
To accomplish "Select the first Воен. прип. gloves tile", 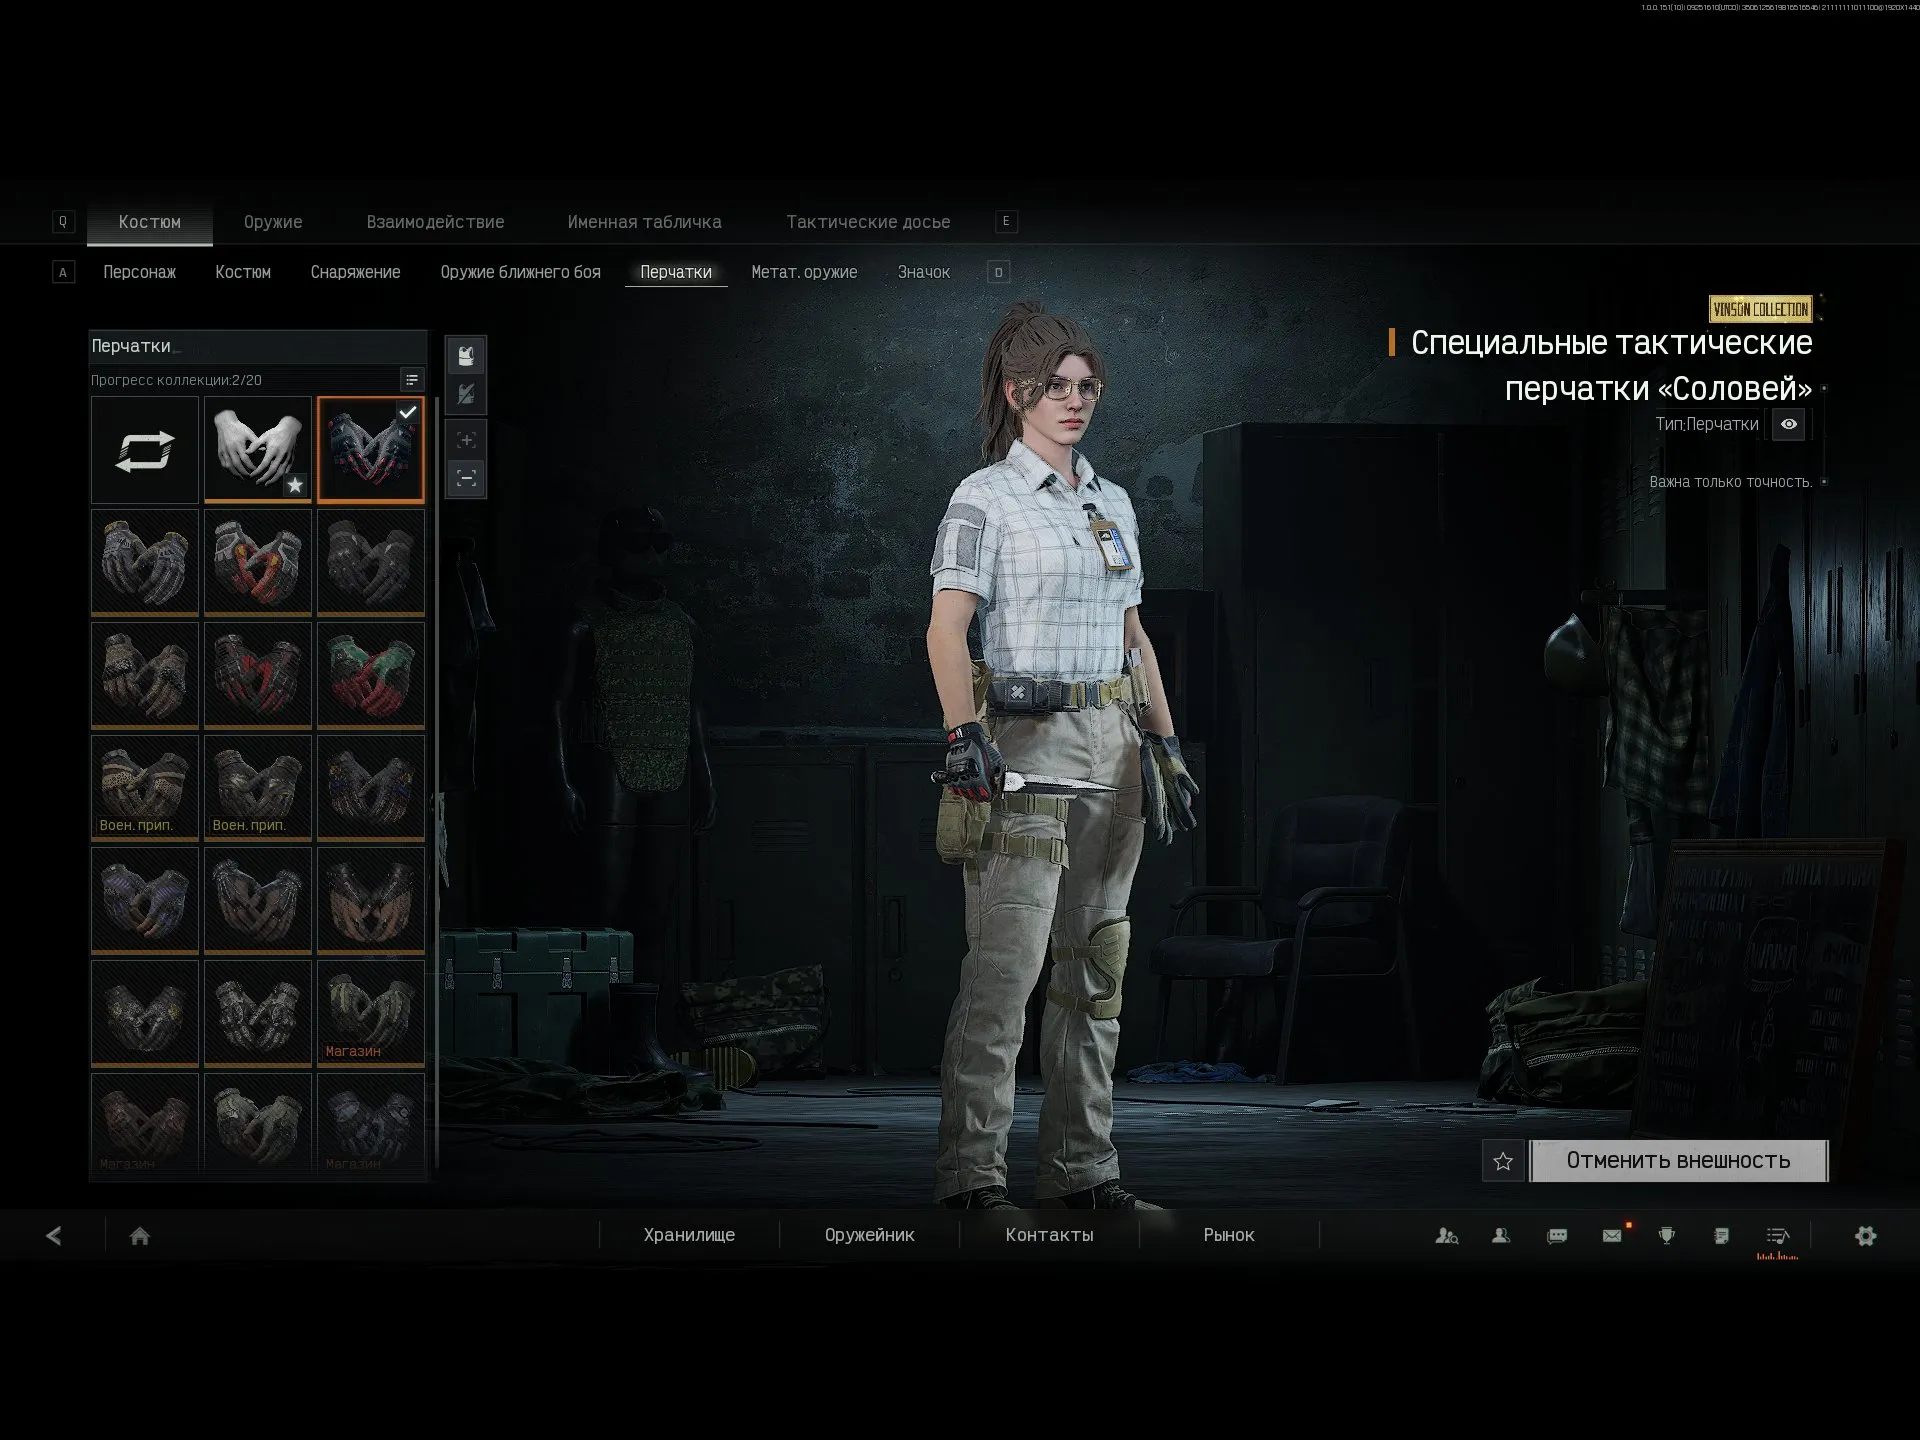I will pyautogui.click(x=145, y=787).
